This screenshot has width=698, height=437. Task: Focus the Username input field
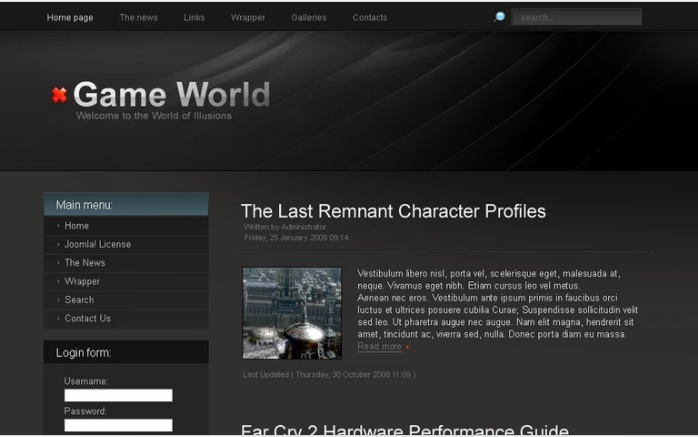point(118,395)
